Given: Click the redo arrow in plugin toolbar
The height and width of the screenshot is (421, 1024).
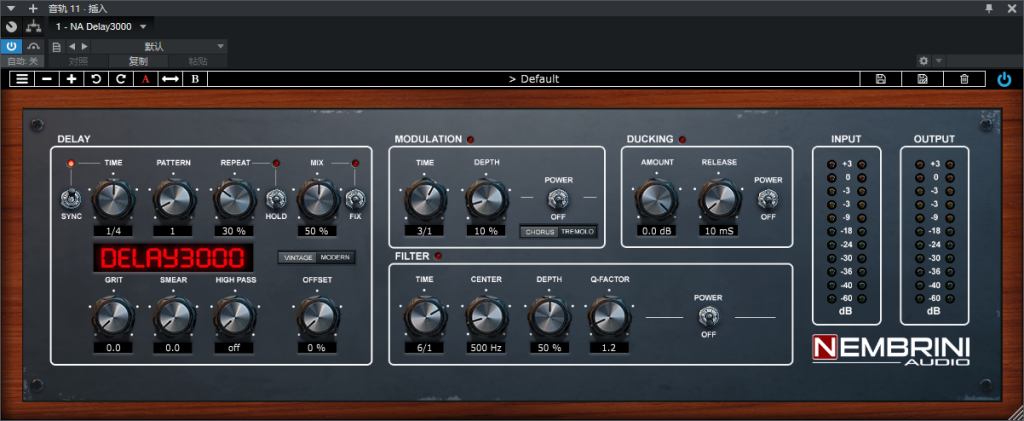Looking at the screenshot, I should coord(121,79).
